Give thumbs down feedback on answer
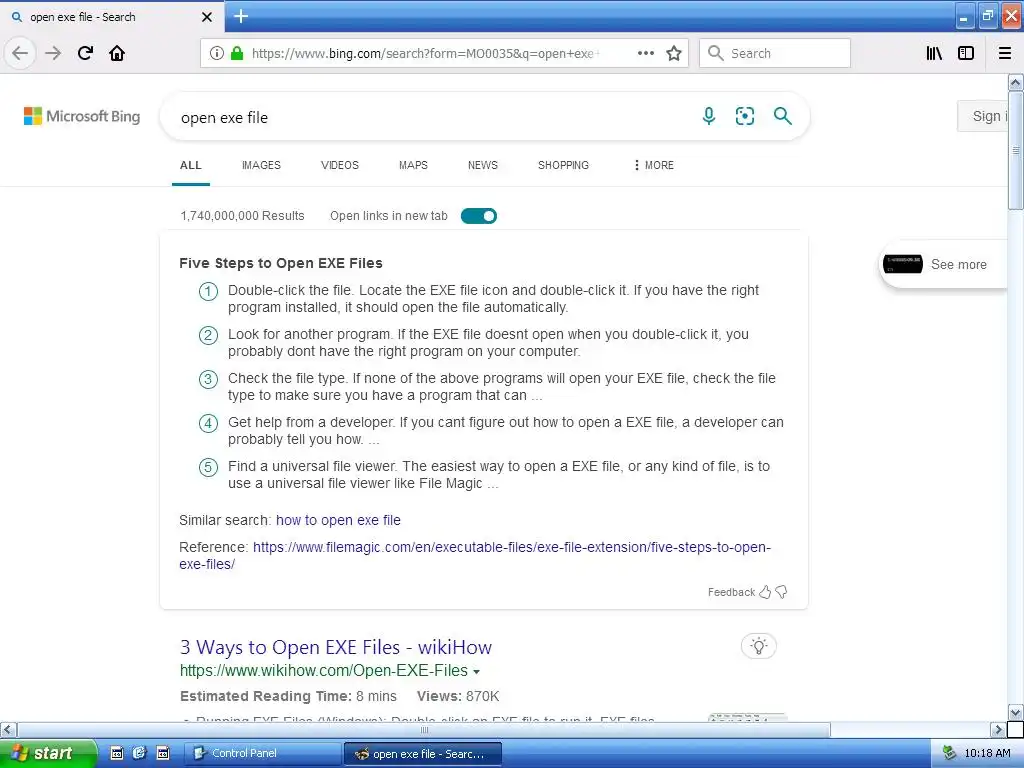 781,592
